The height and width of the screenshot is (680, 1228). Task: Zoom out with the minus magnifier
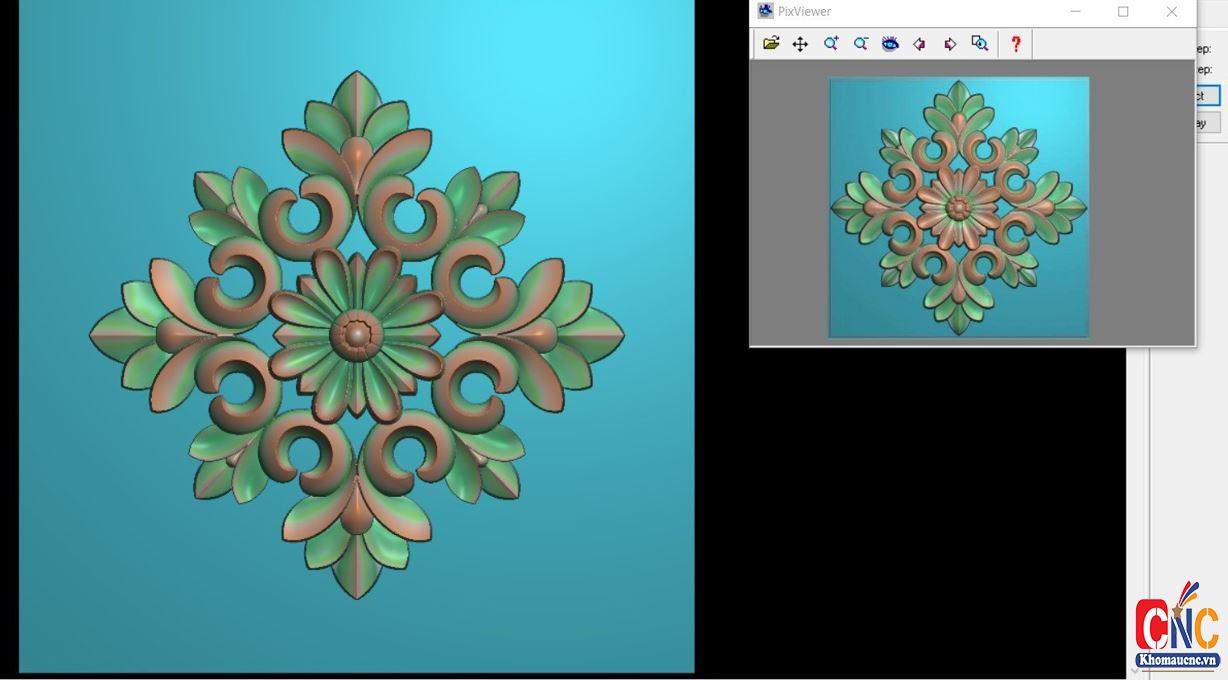coord(861,43)
